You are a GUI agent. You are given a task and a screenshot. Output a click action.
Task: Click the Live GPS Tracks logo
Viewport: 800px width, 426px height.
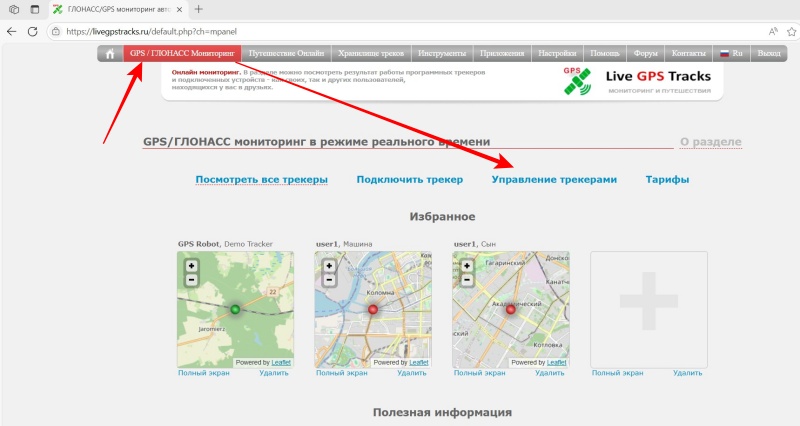coord(640,81)
